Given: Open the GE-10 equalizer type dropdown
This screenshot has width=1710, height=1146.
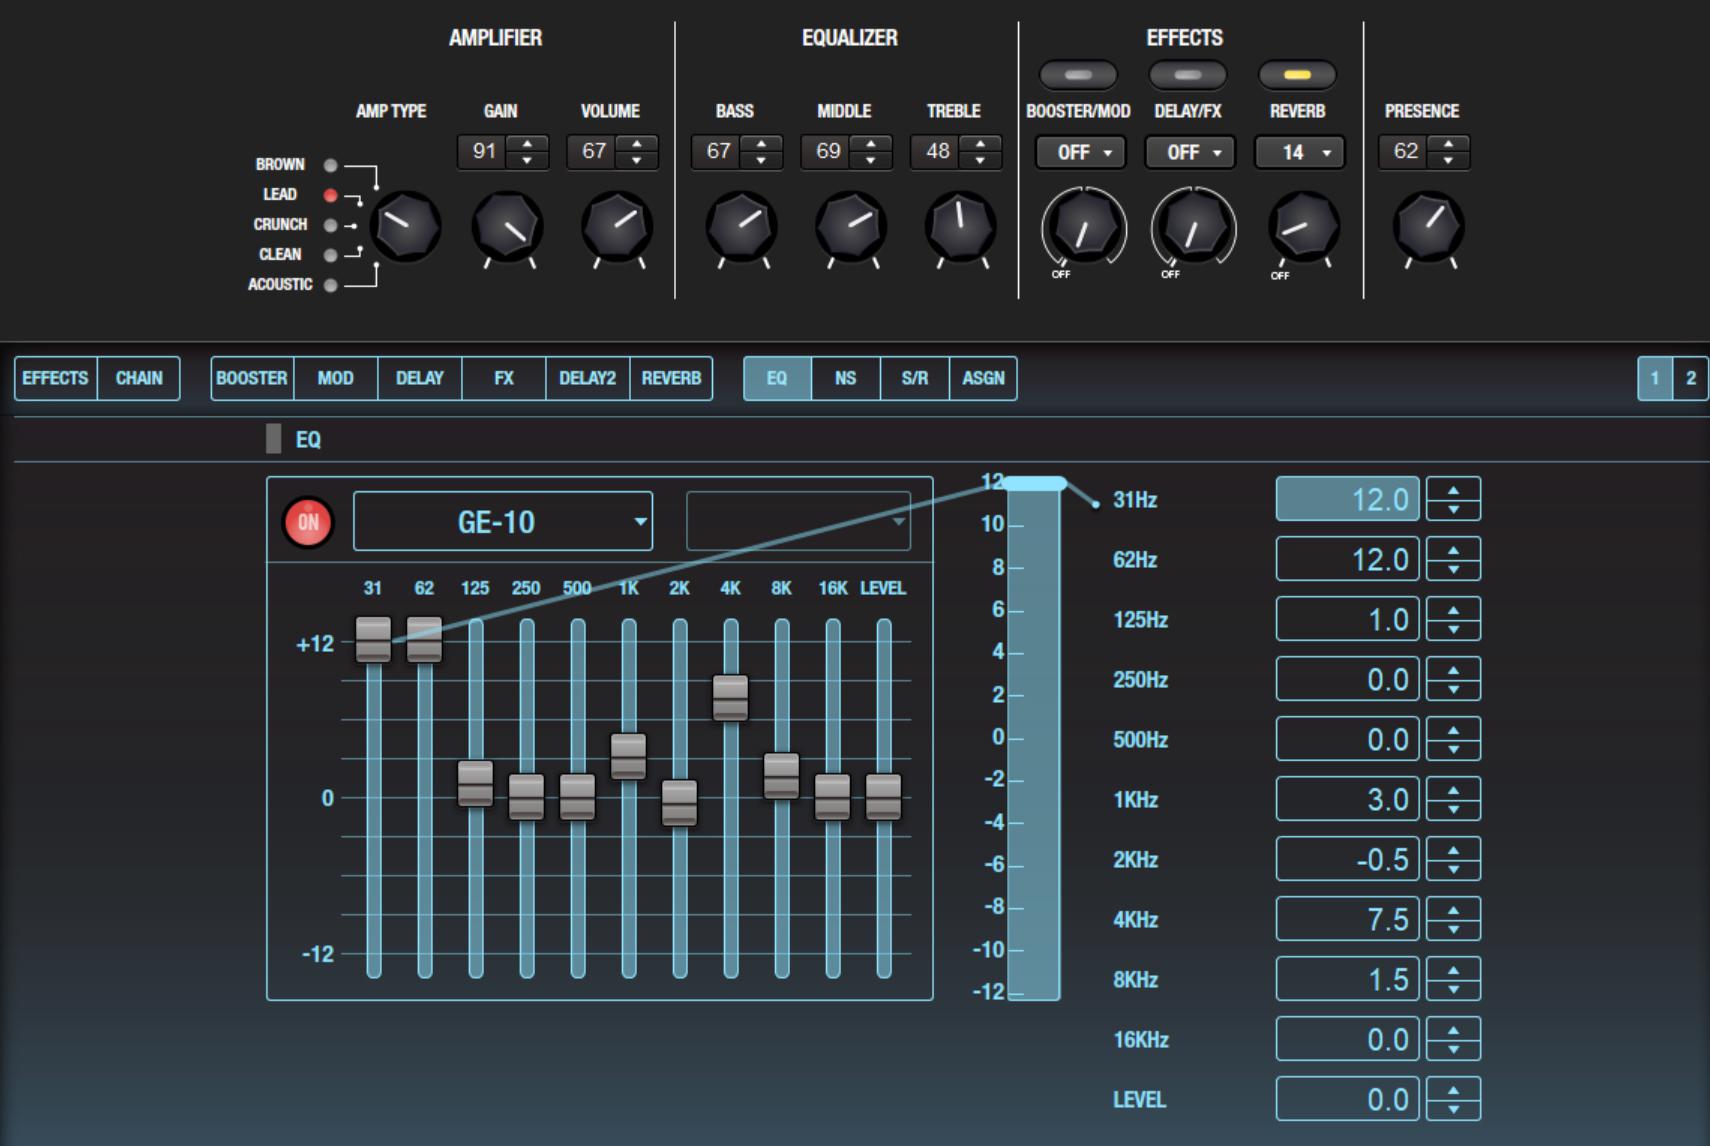Looking at the screenshot, I should point(503,521).
